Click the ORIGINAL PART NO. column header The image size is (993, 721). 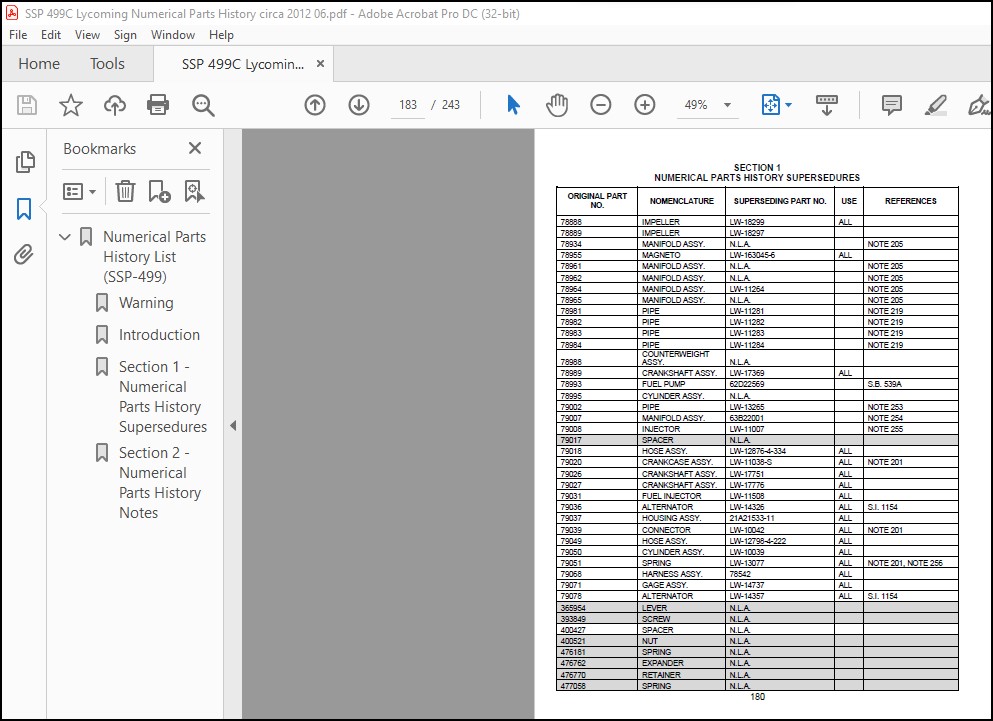pos(597,201)
